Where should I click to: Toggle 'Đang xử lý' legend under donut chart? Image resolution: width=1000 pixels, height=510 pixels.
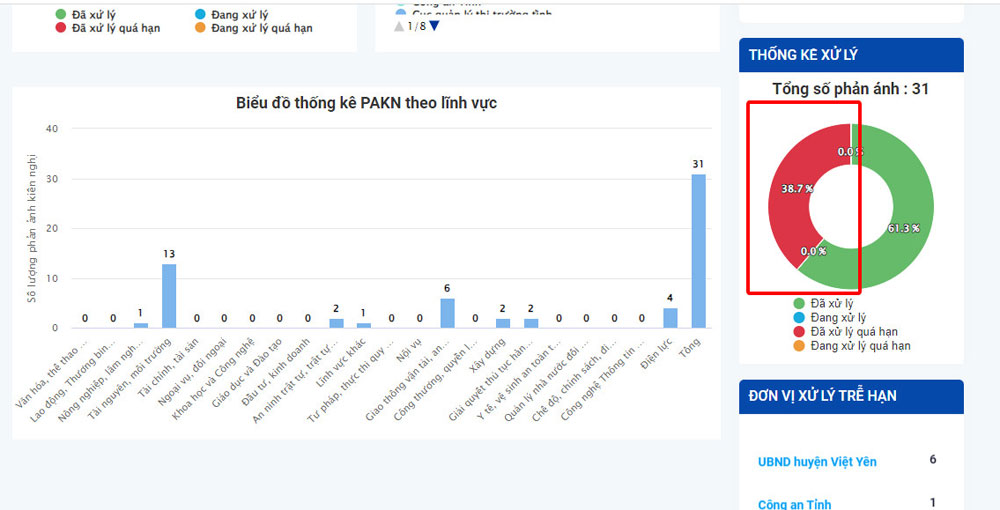click(830, 317)
